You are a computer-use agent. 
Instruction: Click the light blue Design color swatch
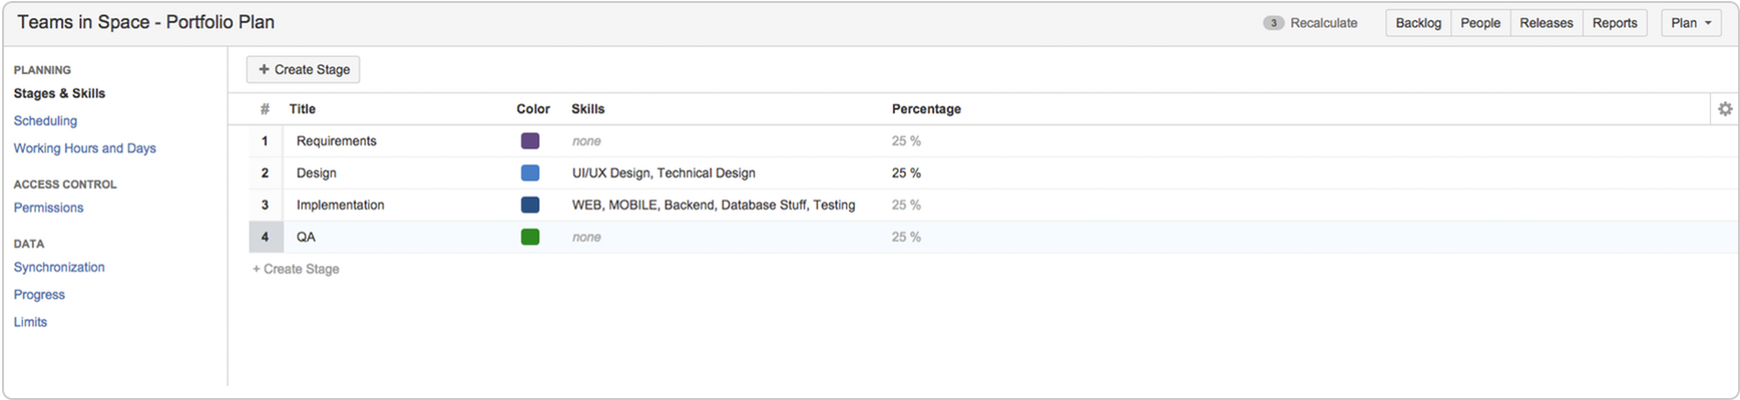(x=530, y=173)
